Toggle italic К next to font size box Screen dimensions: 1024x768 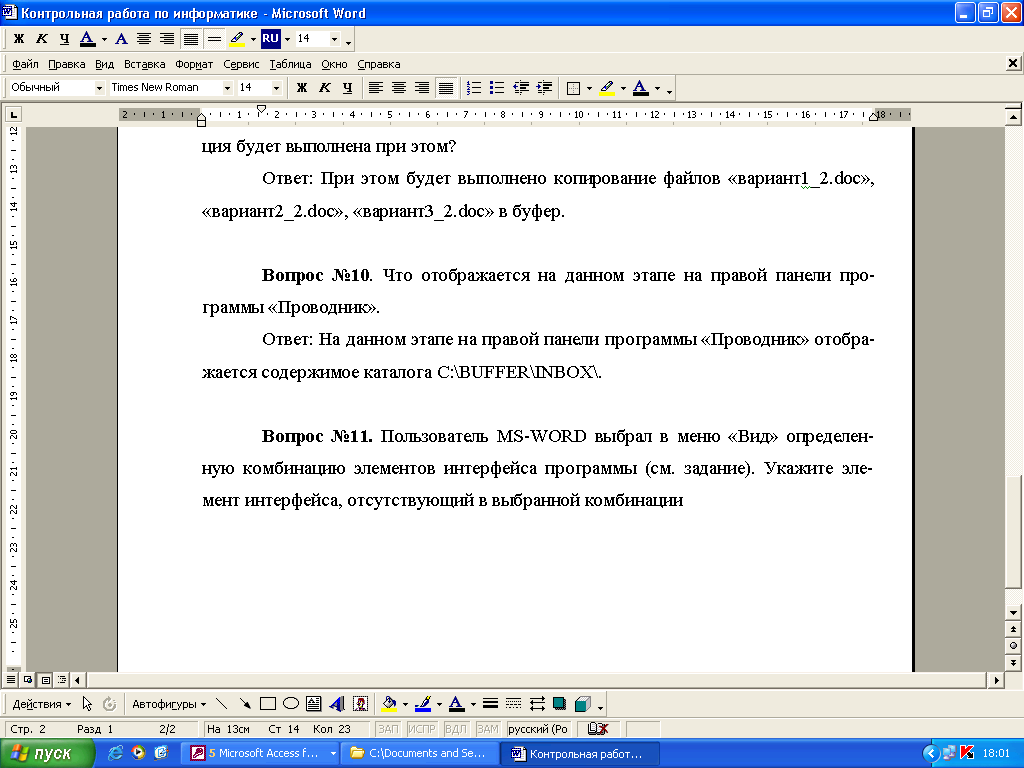point(325,88)
